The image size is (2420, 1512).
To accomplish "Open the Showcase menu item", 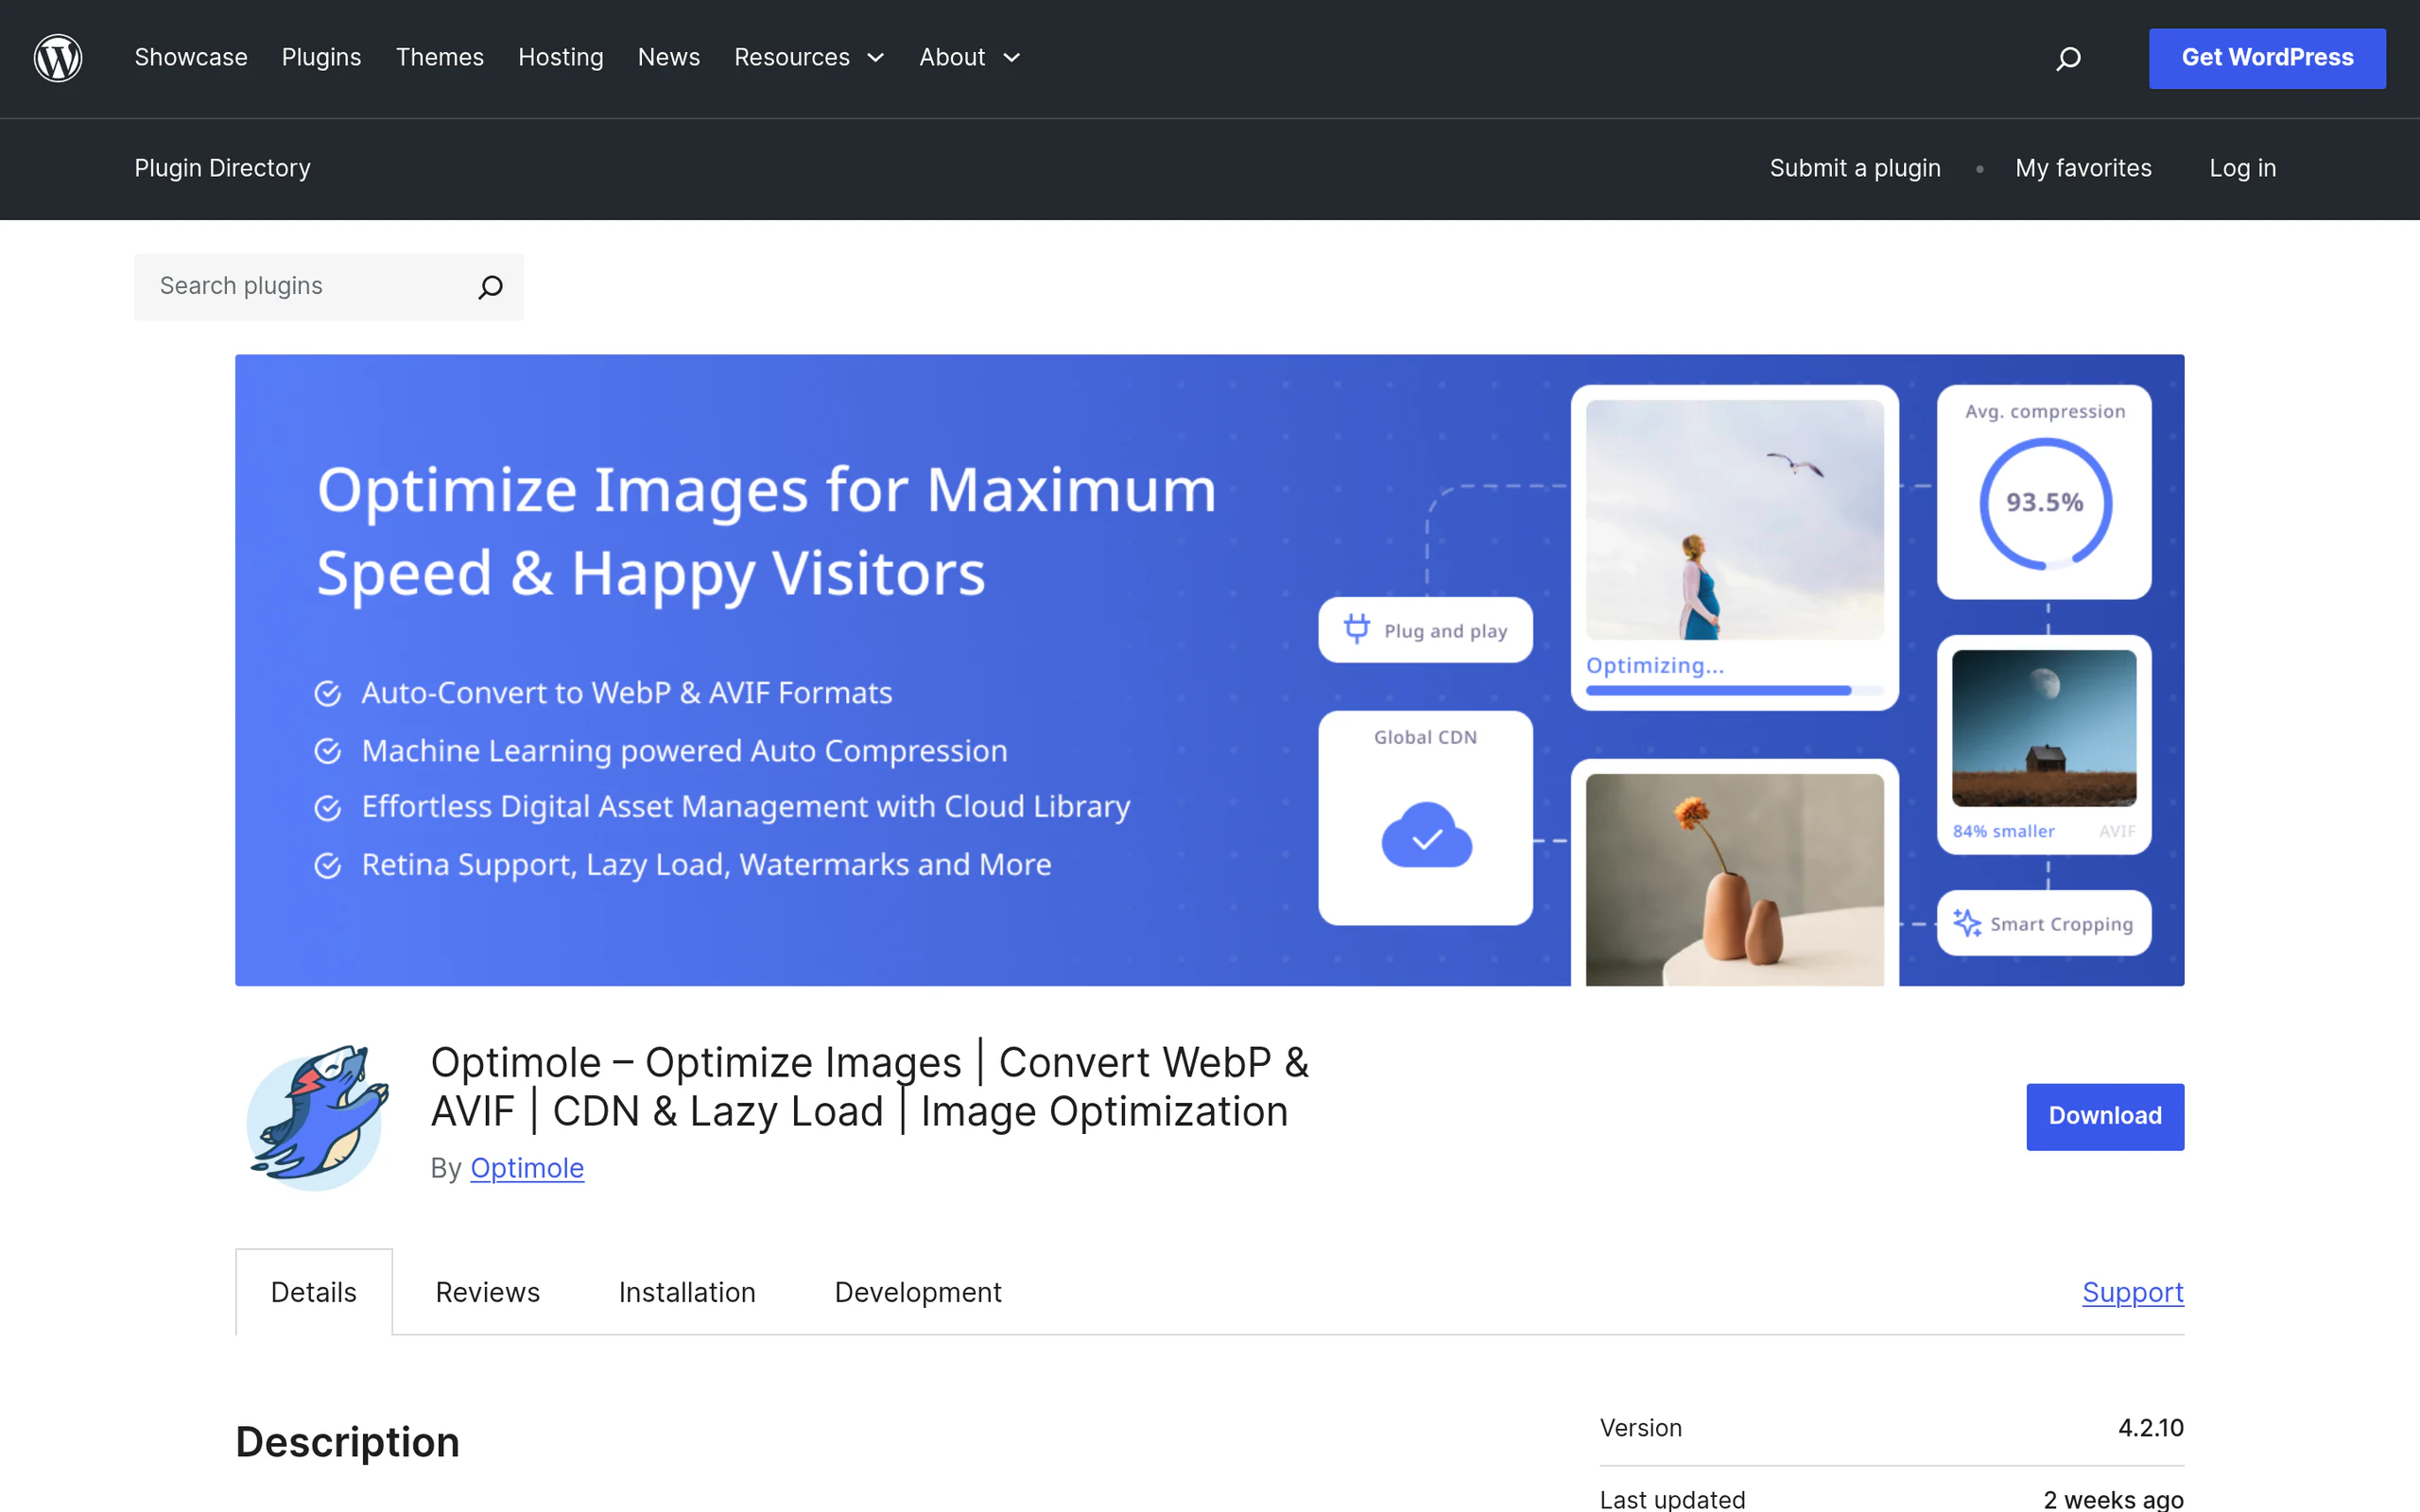I will click(191, 58).
